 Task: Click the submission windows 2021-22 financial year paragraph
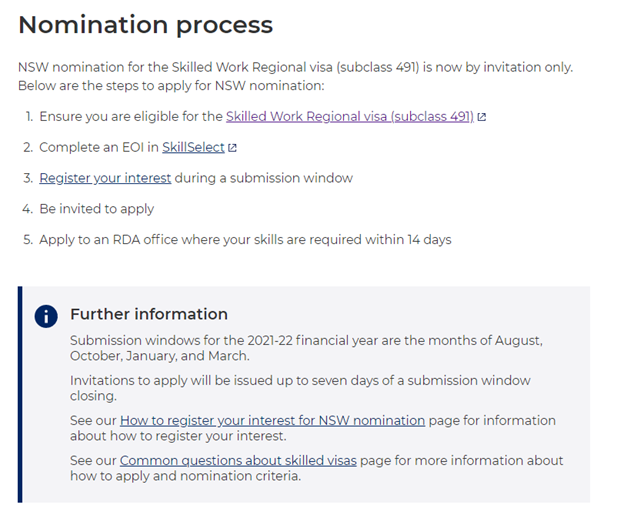tap(306, 348)
